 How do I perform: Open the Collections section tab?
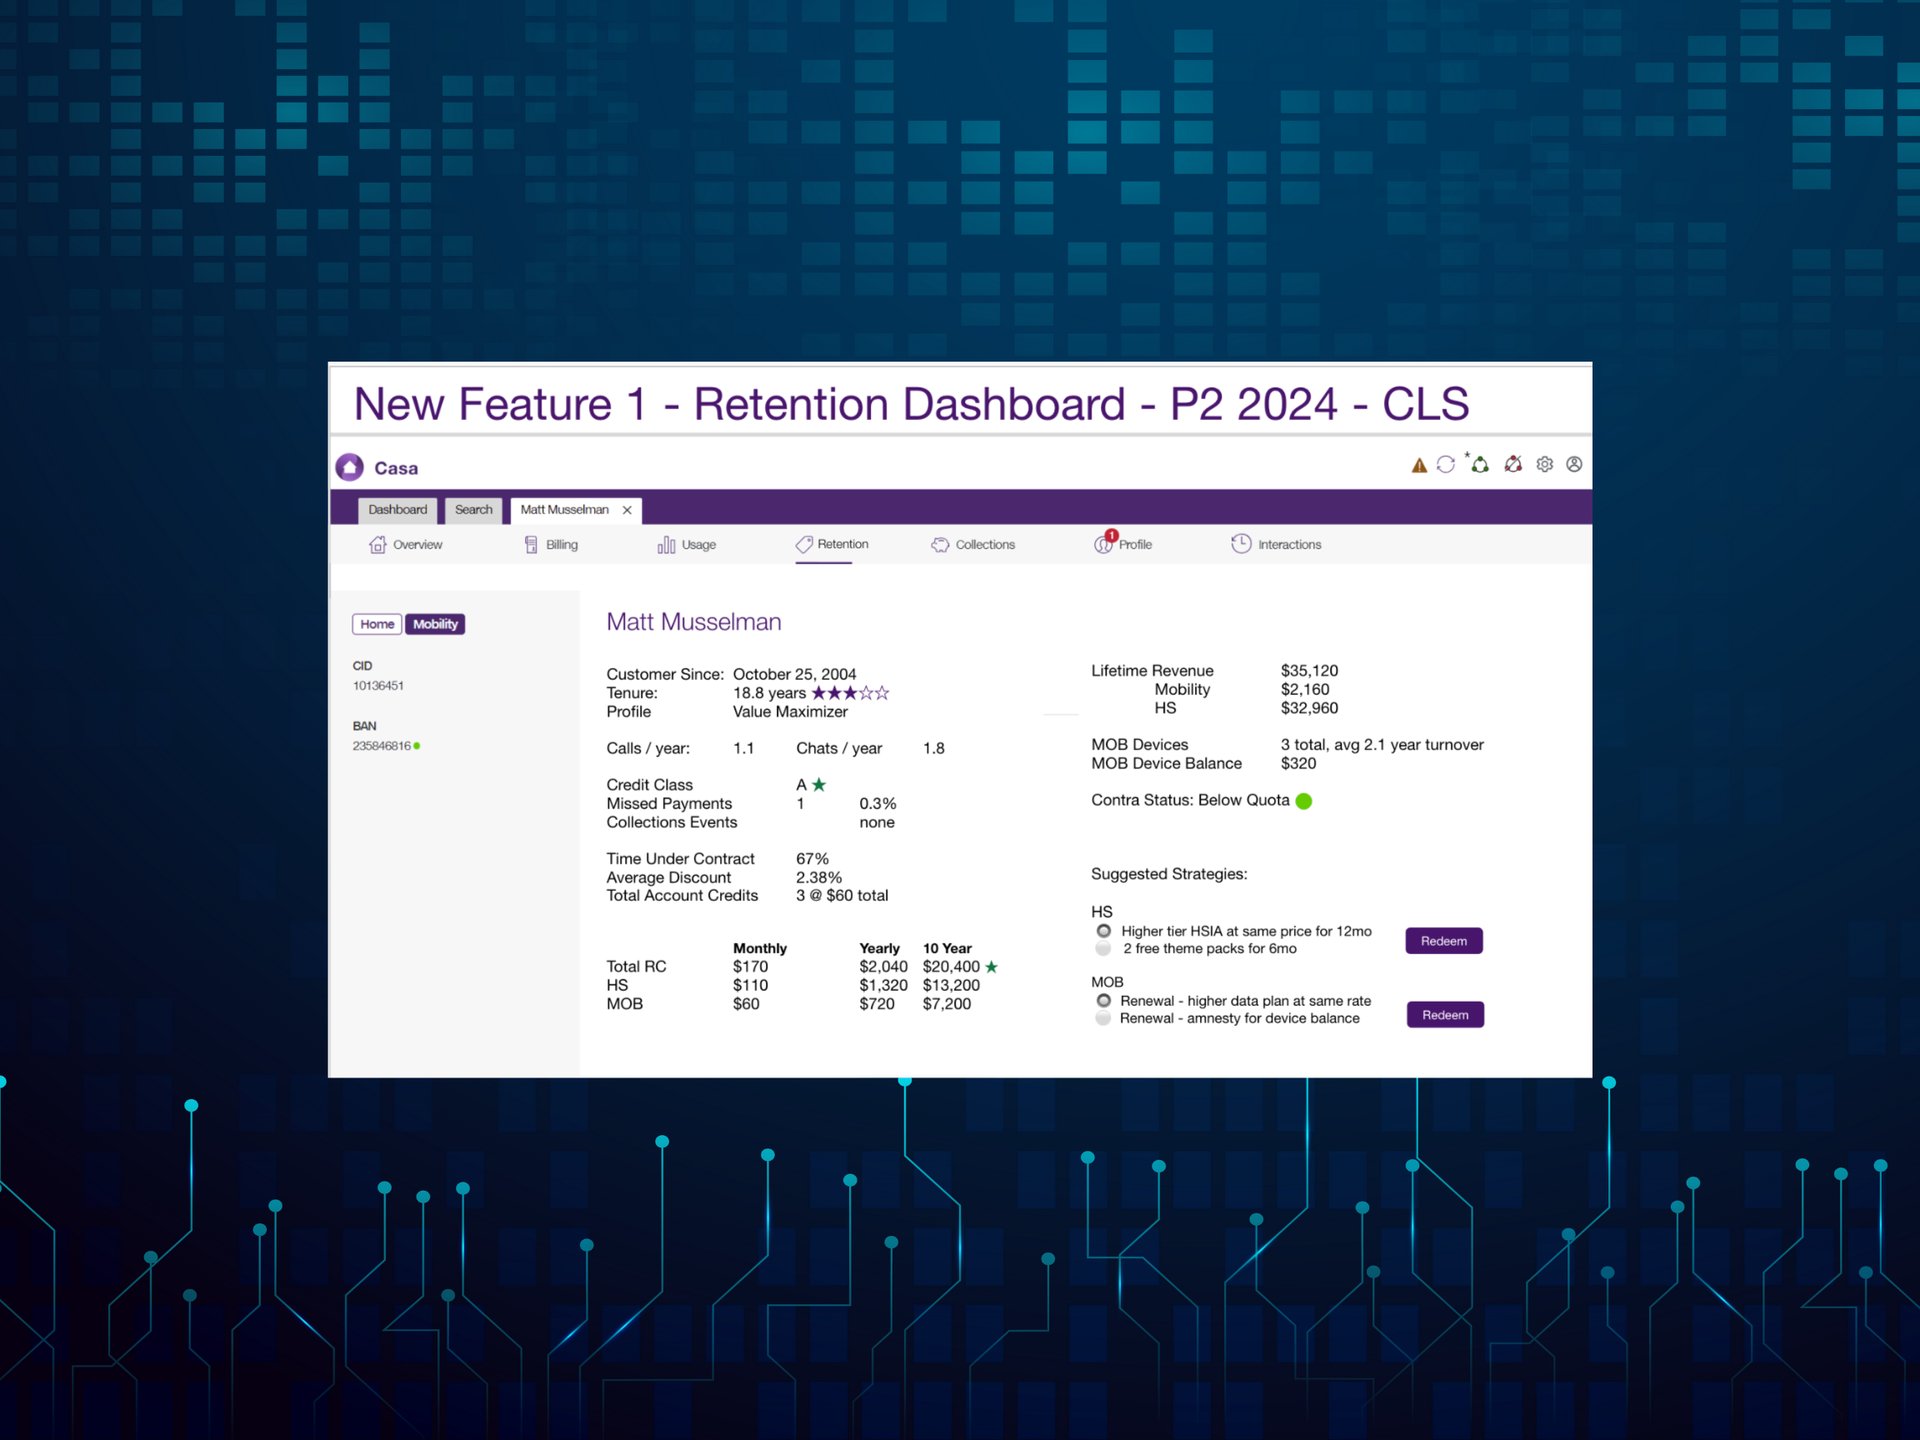click(973, 544)
